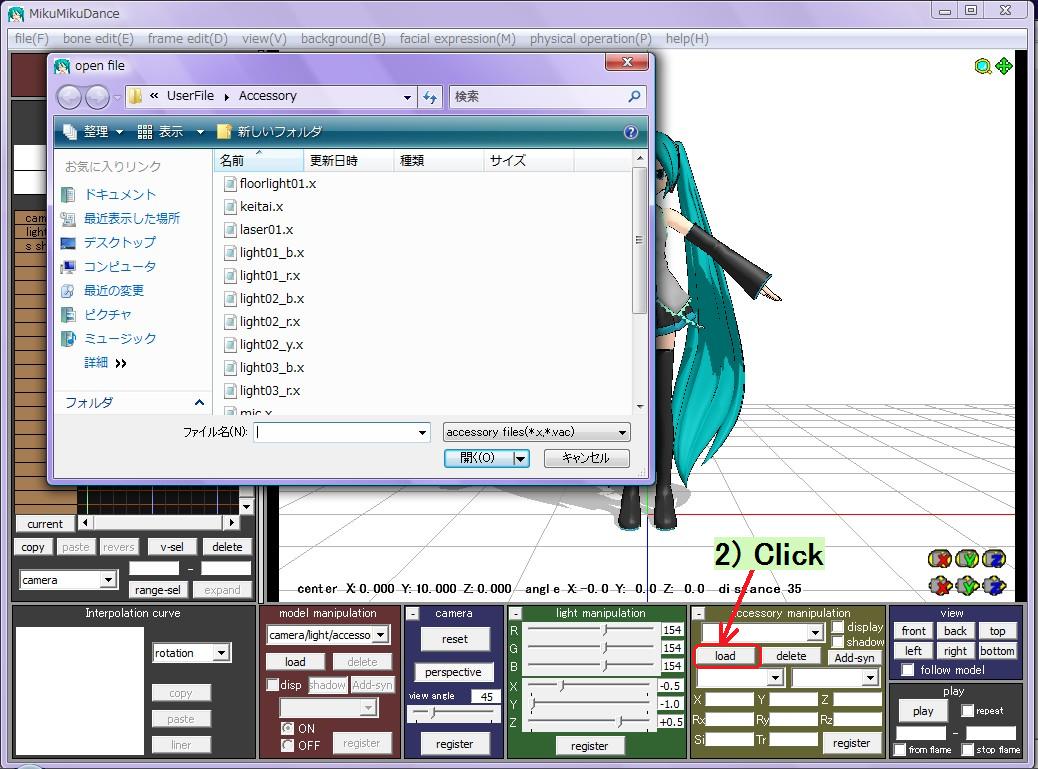
Task: Toggle model manipulation disp checkbox
Action: (272, 684)
